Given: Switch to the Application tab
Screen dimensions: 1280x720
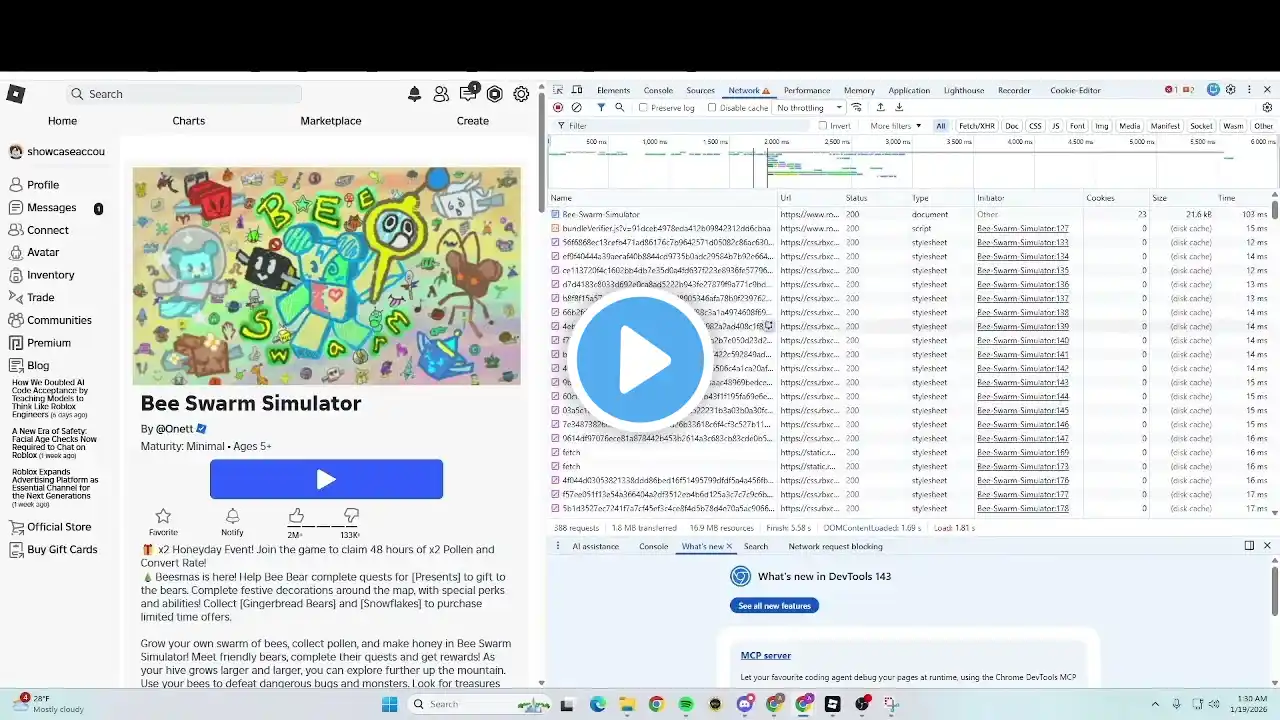Looking at the screenshot, I should coord(909,90).
